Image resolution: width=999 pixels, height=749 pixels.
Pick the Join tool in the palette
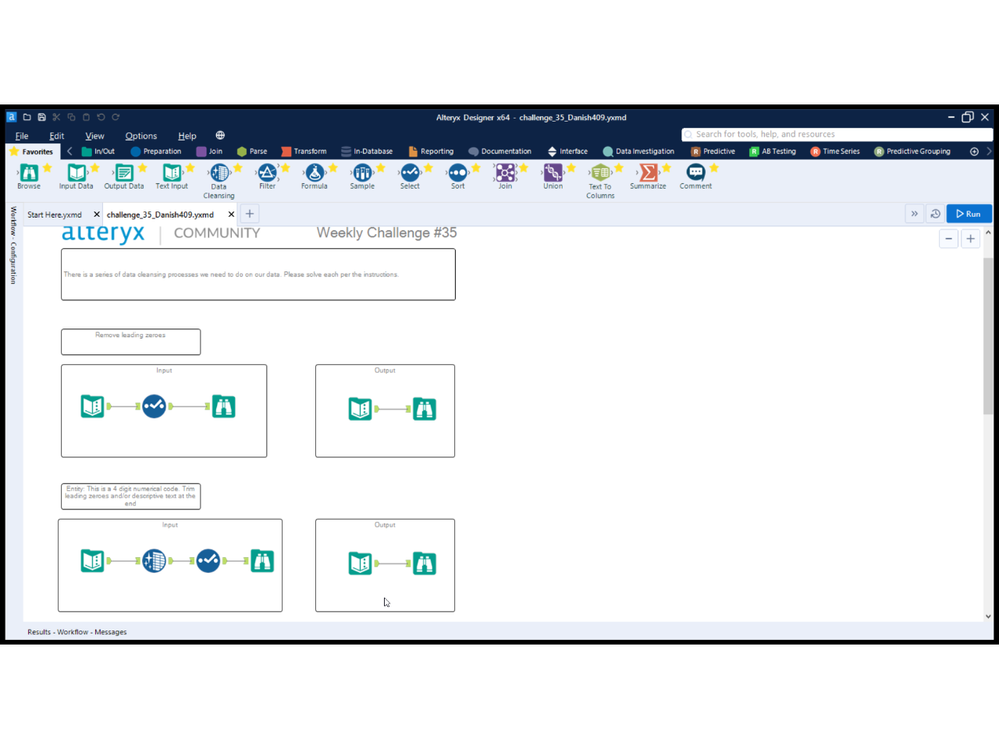(505, 176)
